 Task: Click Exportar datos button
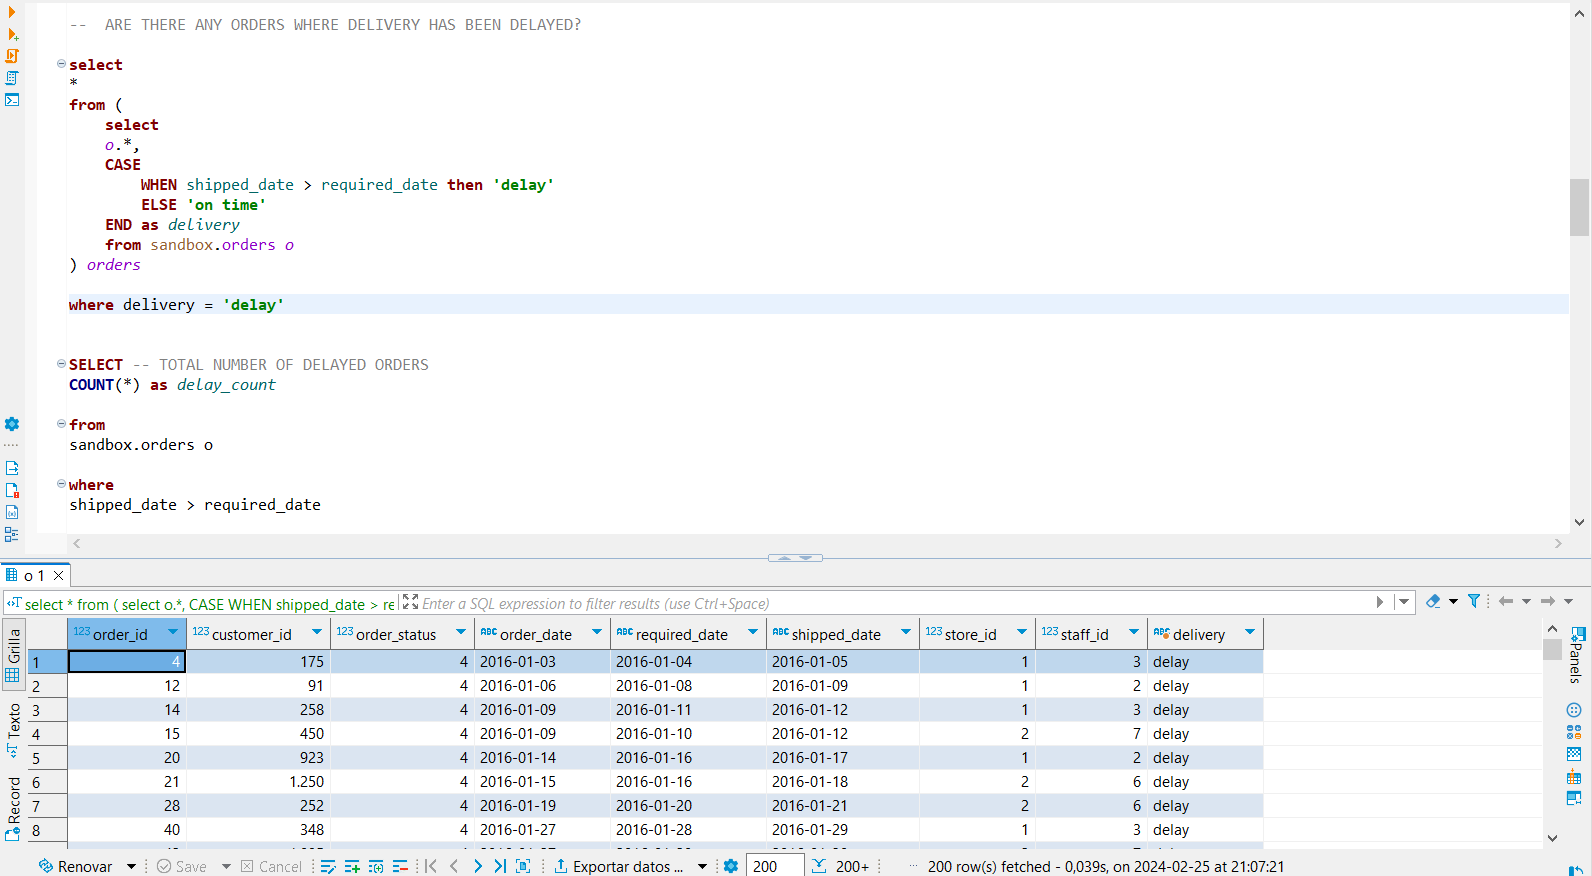pyautogui.click(x=619, y=866)
